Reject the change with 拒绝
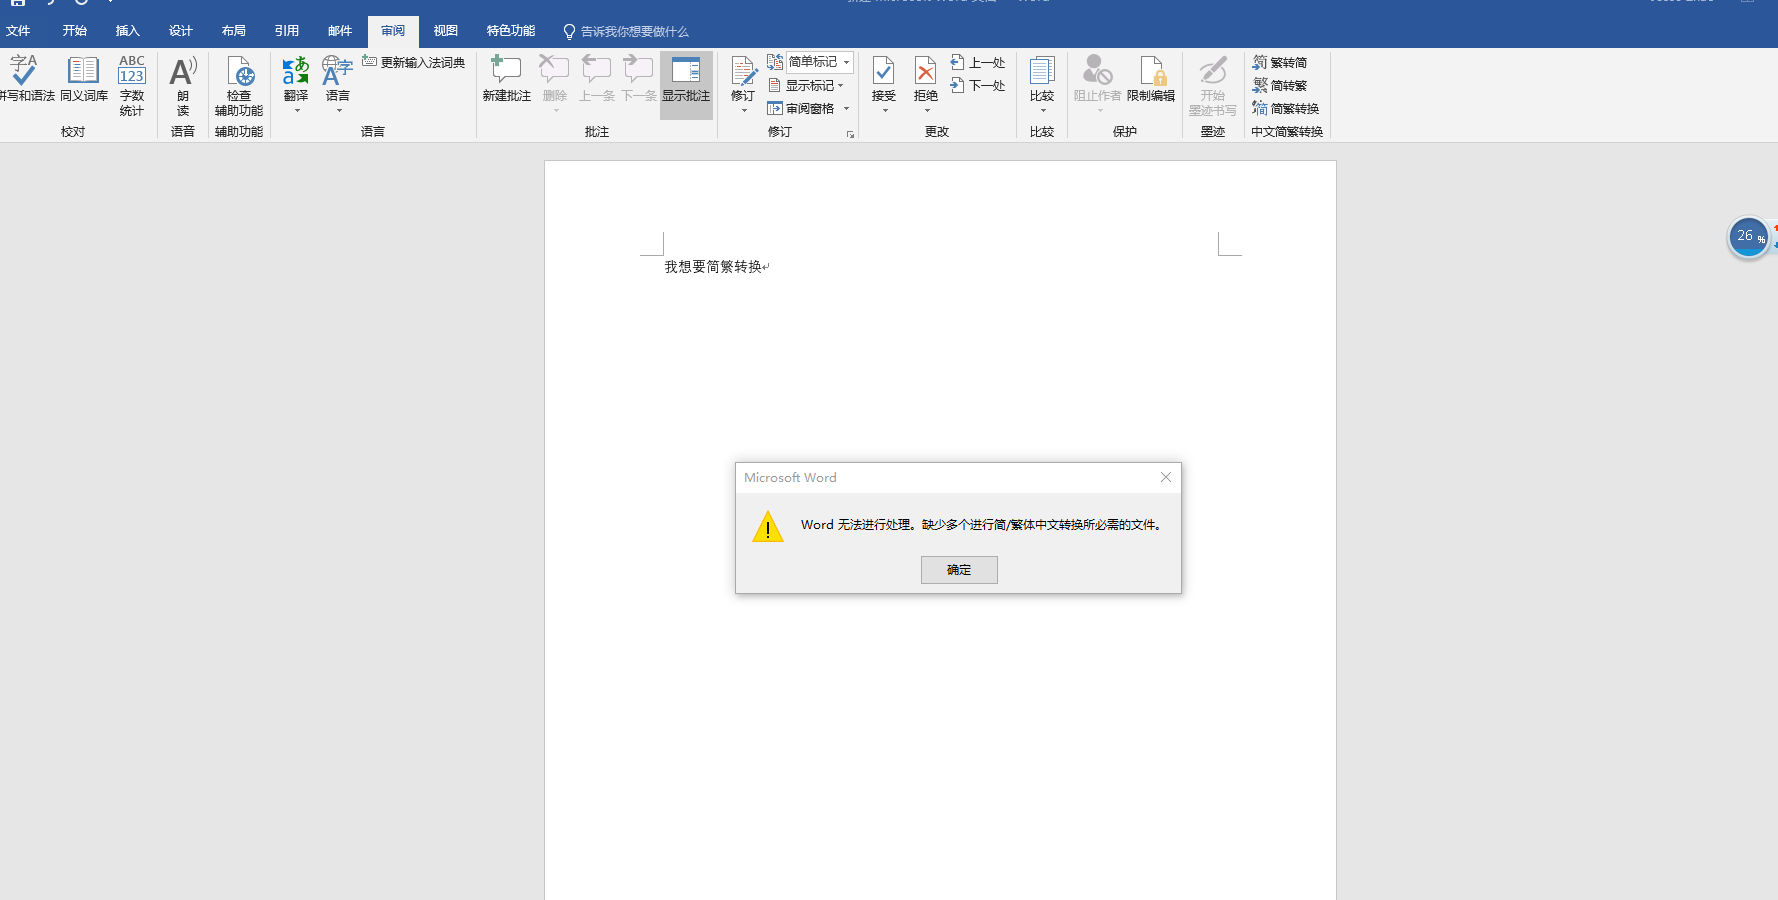 [x=925, y=72]
